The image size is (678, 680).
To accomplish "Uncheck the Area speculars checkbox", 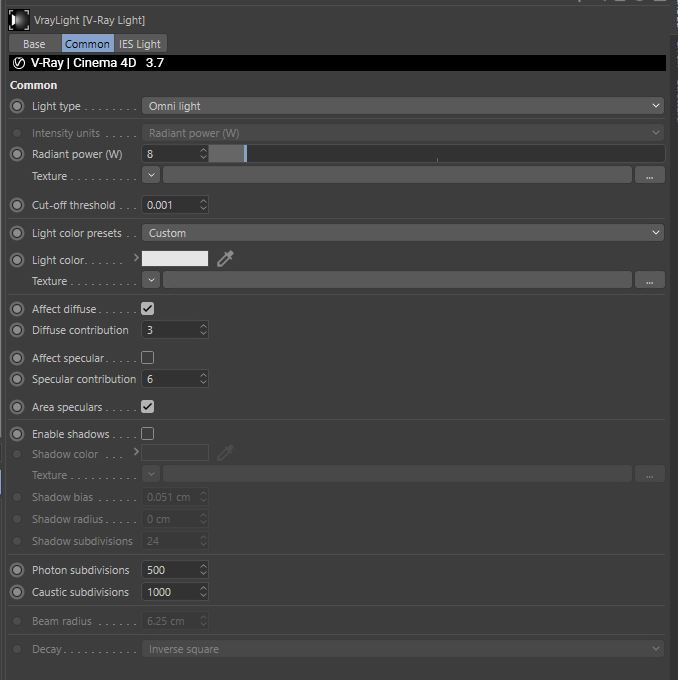I will click(x=147, y=407).
